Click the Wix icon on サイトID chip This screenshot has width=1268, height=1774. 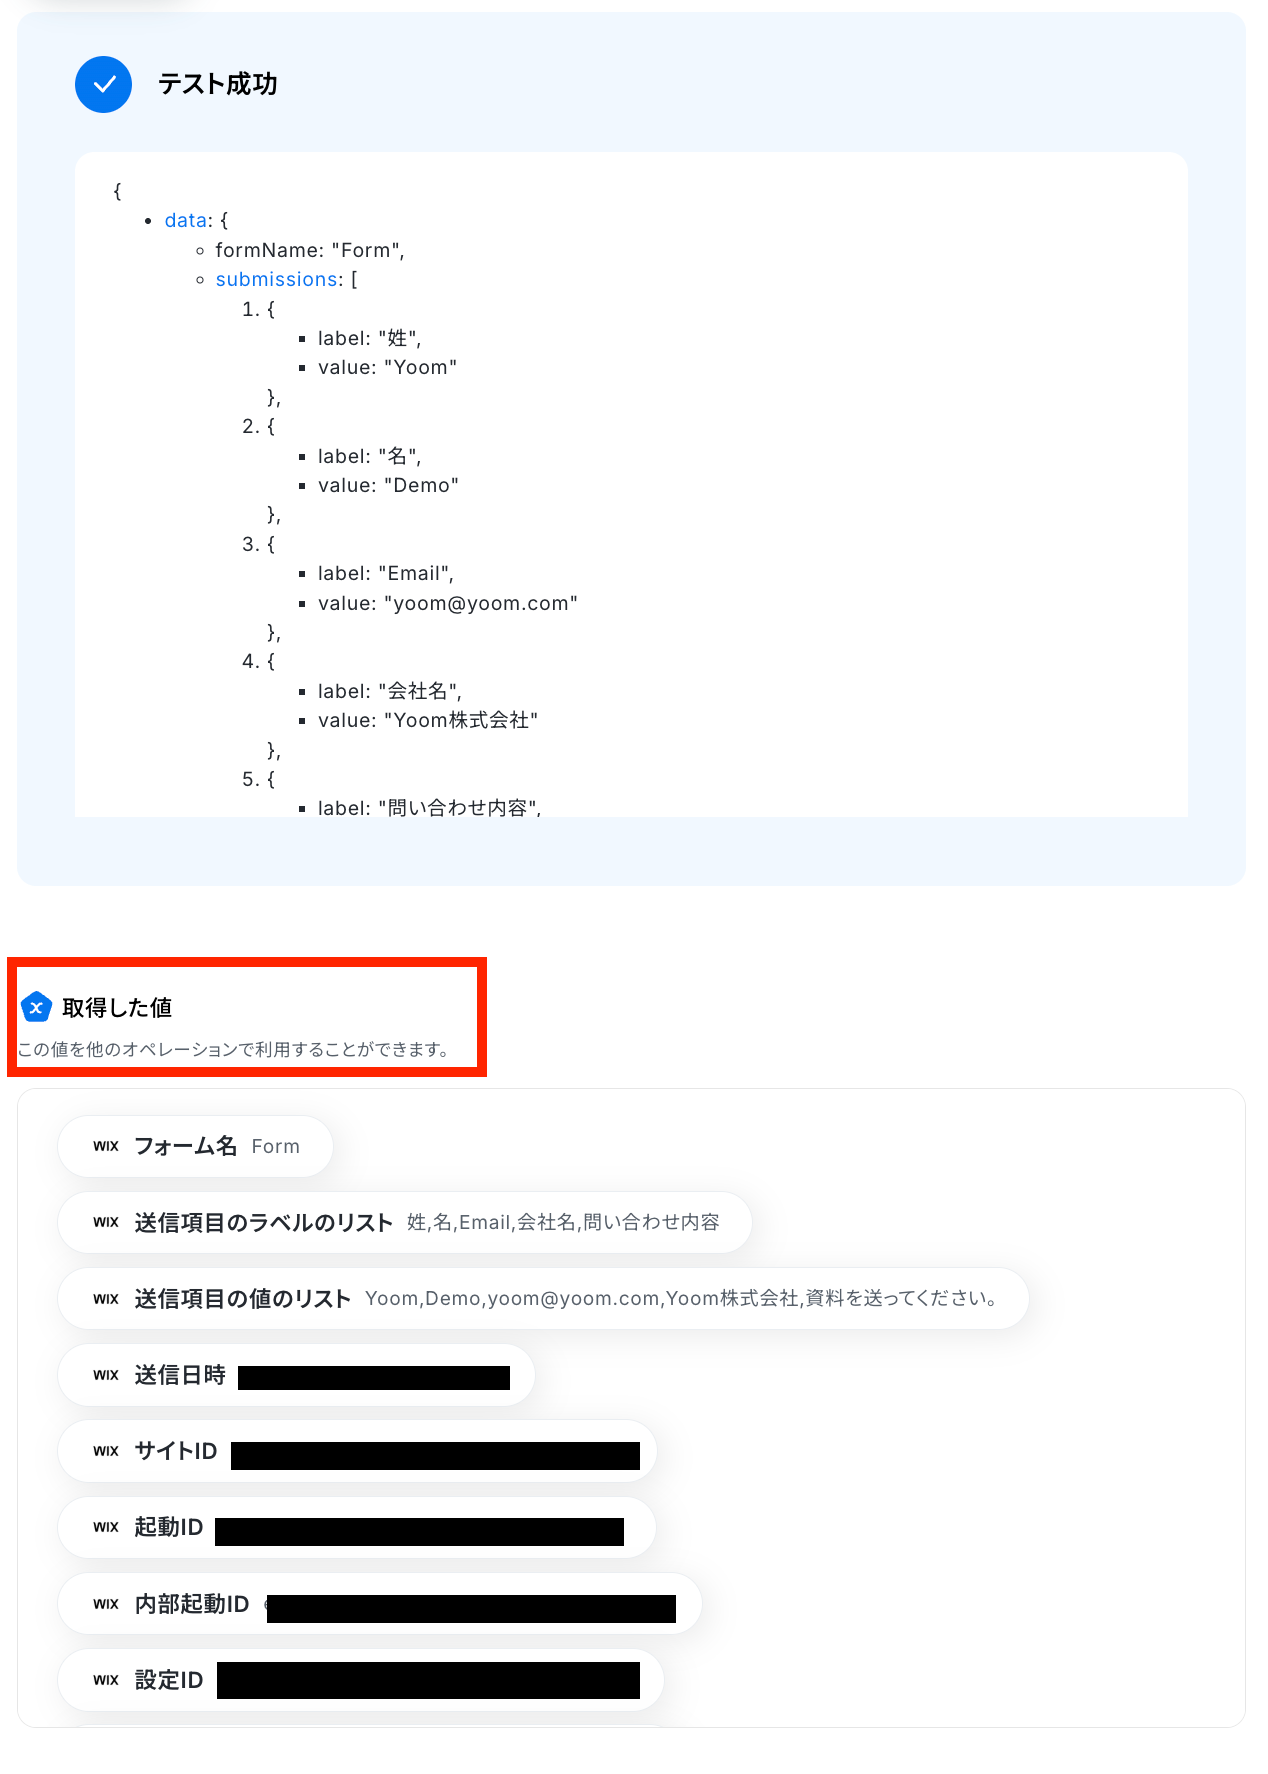pyautogui.click(x=106, y=1451)
